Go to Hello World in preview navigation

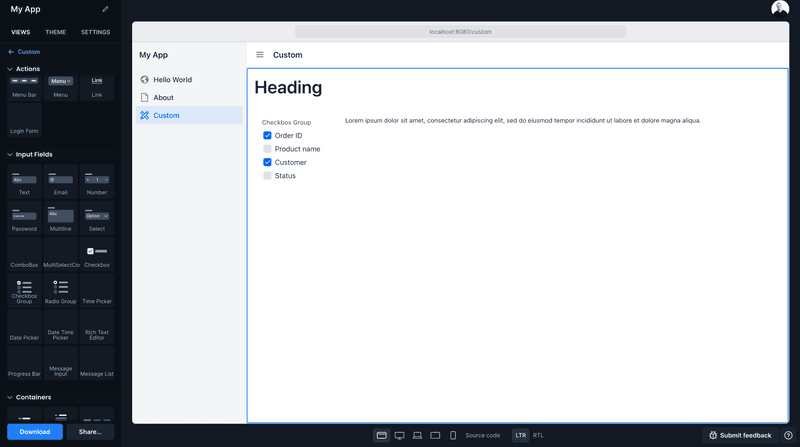(189, 80)
